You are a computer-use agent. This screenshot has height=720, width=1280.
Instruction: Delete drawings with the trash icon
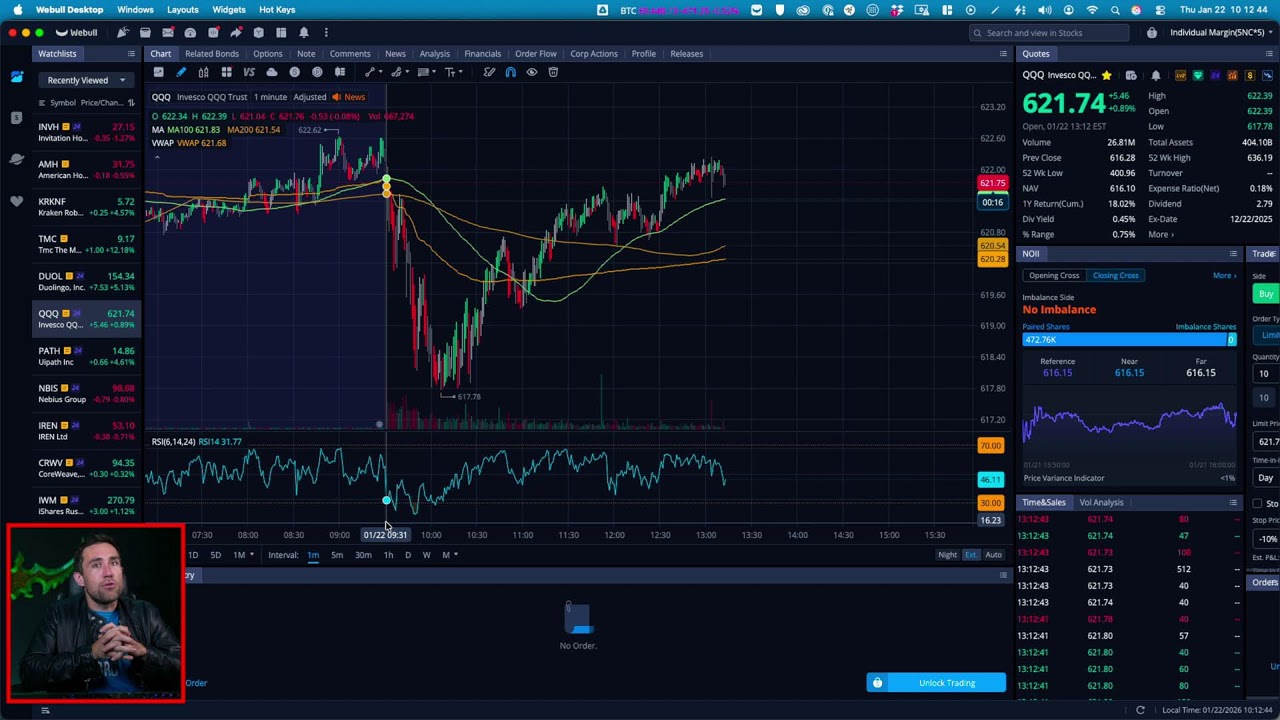point(553,72)
